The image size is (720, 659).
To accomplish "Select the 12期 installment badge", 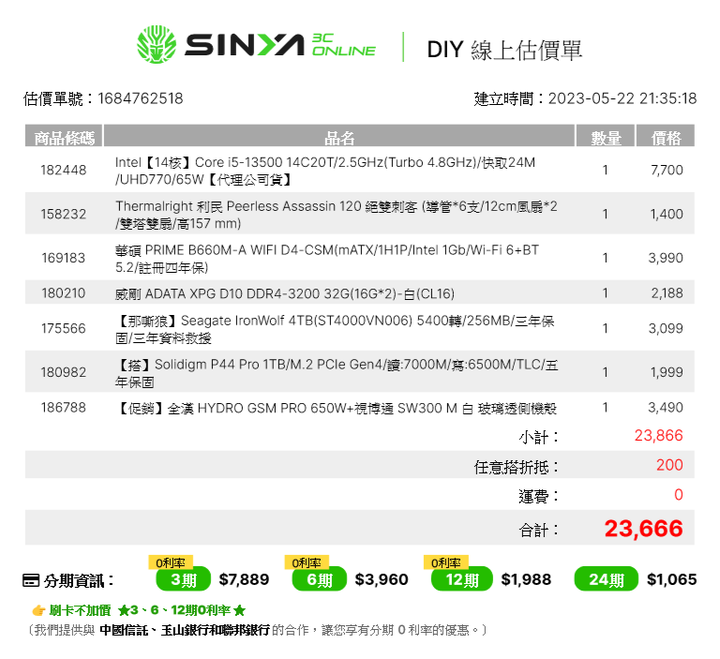I will click(461, 580).
